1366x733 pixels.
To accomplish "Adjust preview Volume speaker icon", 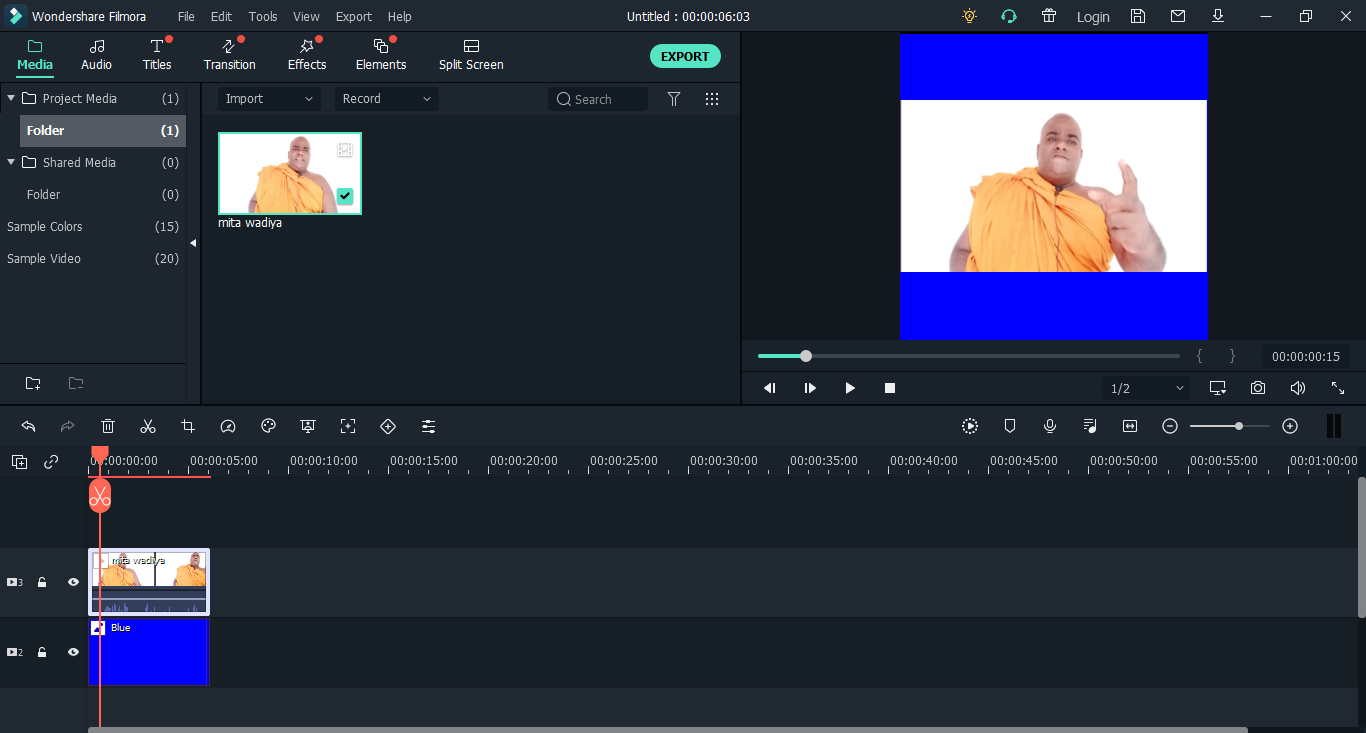I will [1298, 388].
